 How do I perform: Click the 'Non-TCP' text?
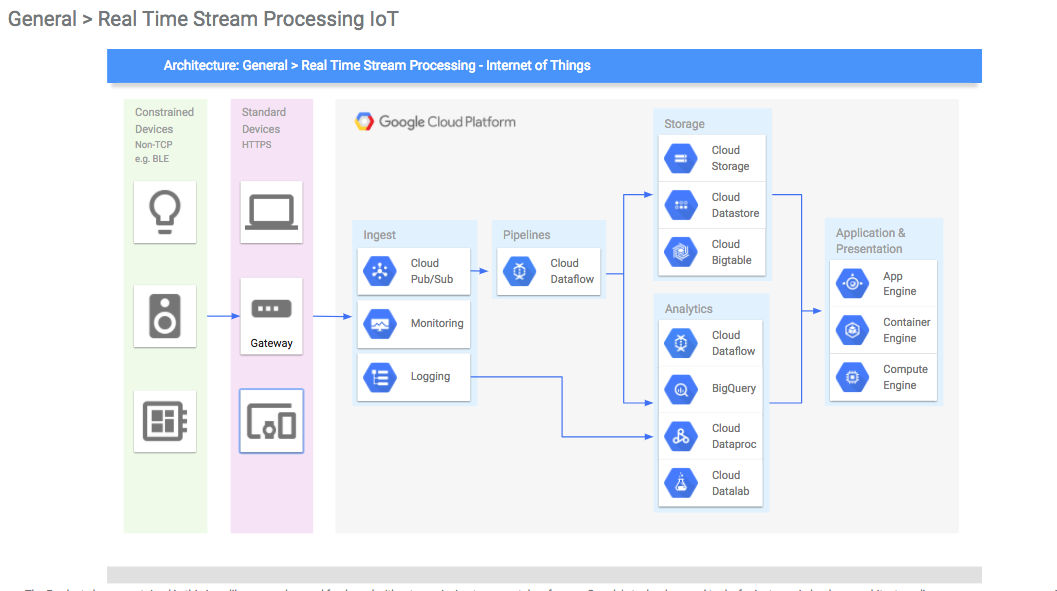[x=154, y=145]
